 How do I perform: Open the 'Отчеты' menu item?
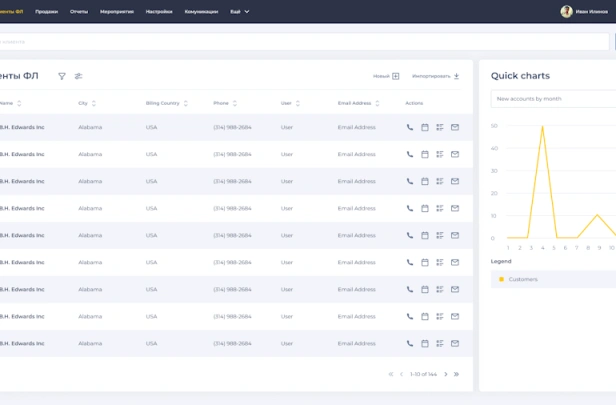click(79, 11)
